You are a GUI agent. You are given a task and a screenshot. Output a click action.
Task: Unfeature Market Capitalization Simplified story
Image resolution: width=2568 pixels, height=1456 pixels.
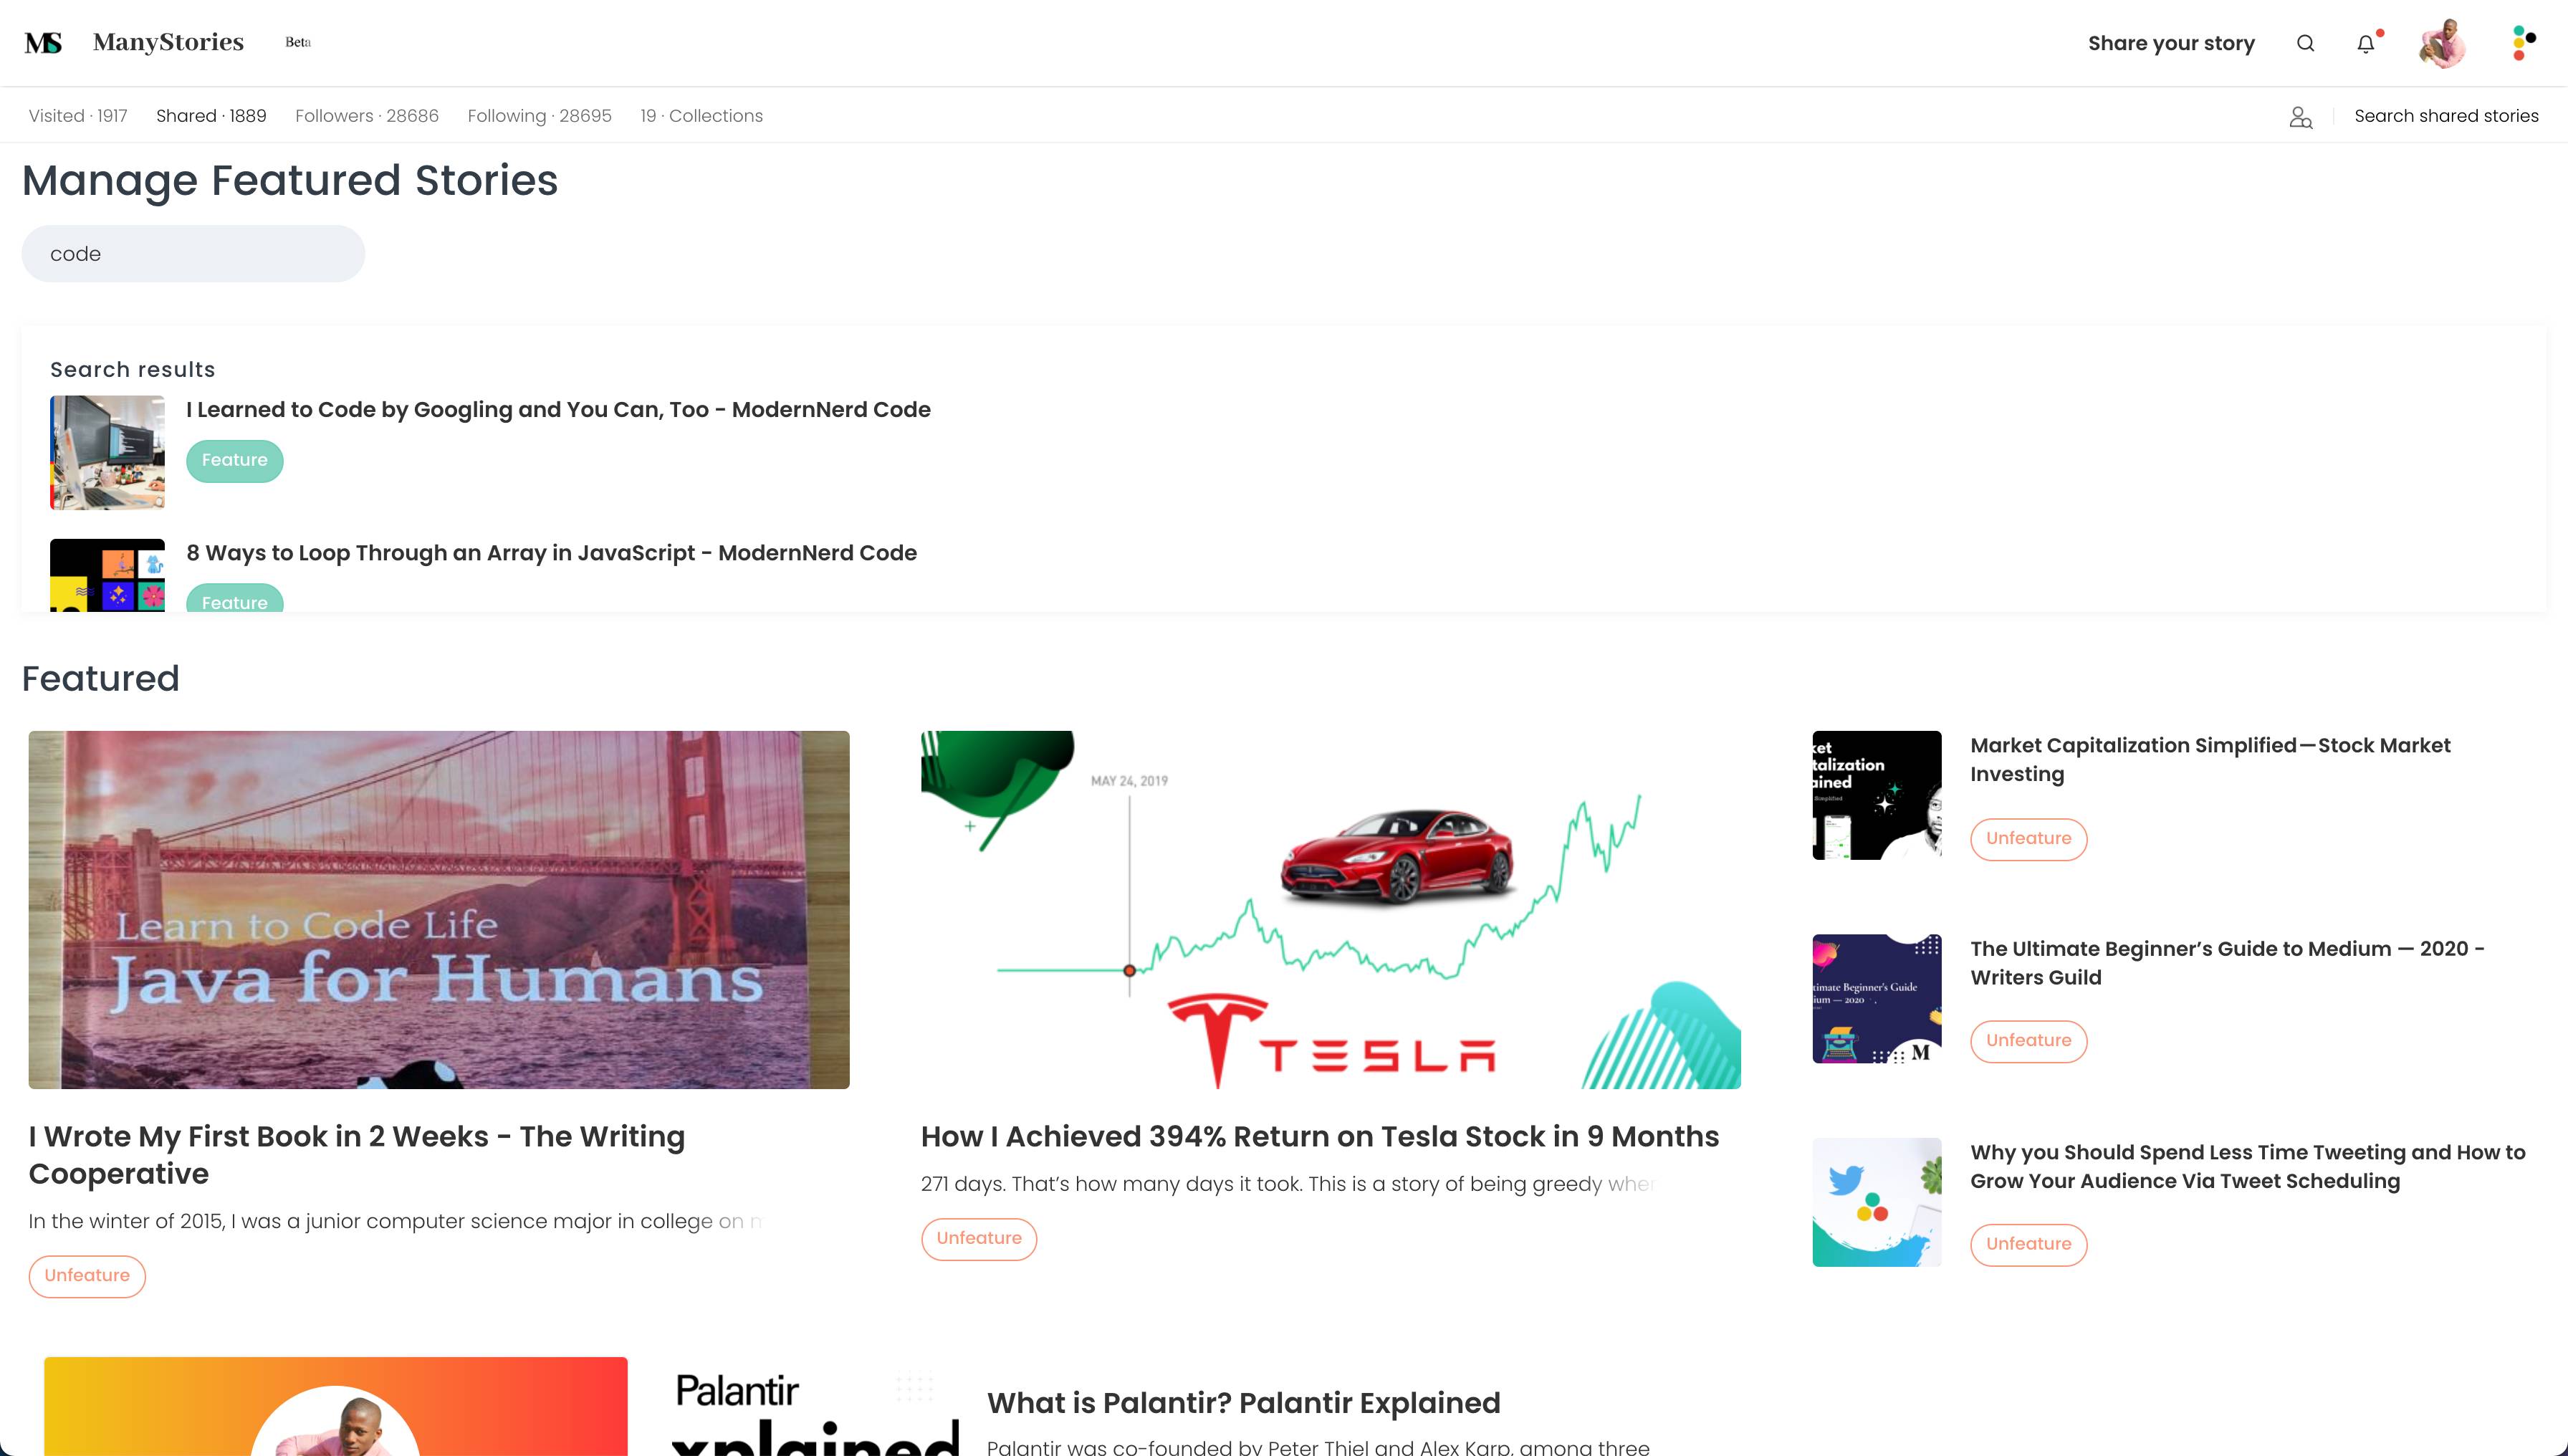(x=2028, y=839)
